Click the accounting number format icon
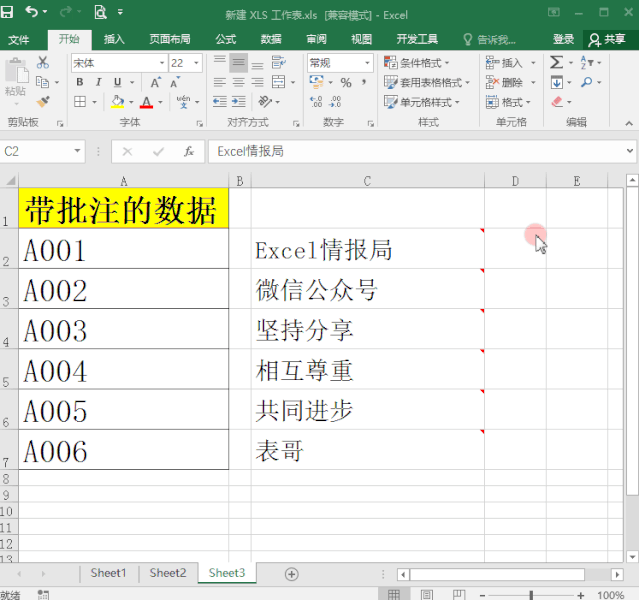The image size is (639, 600). [x=316, y=82]
